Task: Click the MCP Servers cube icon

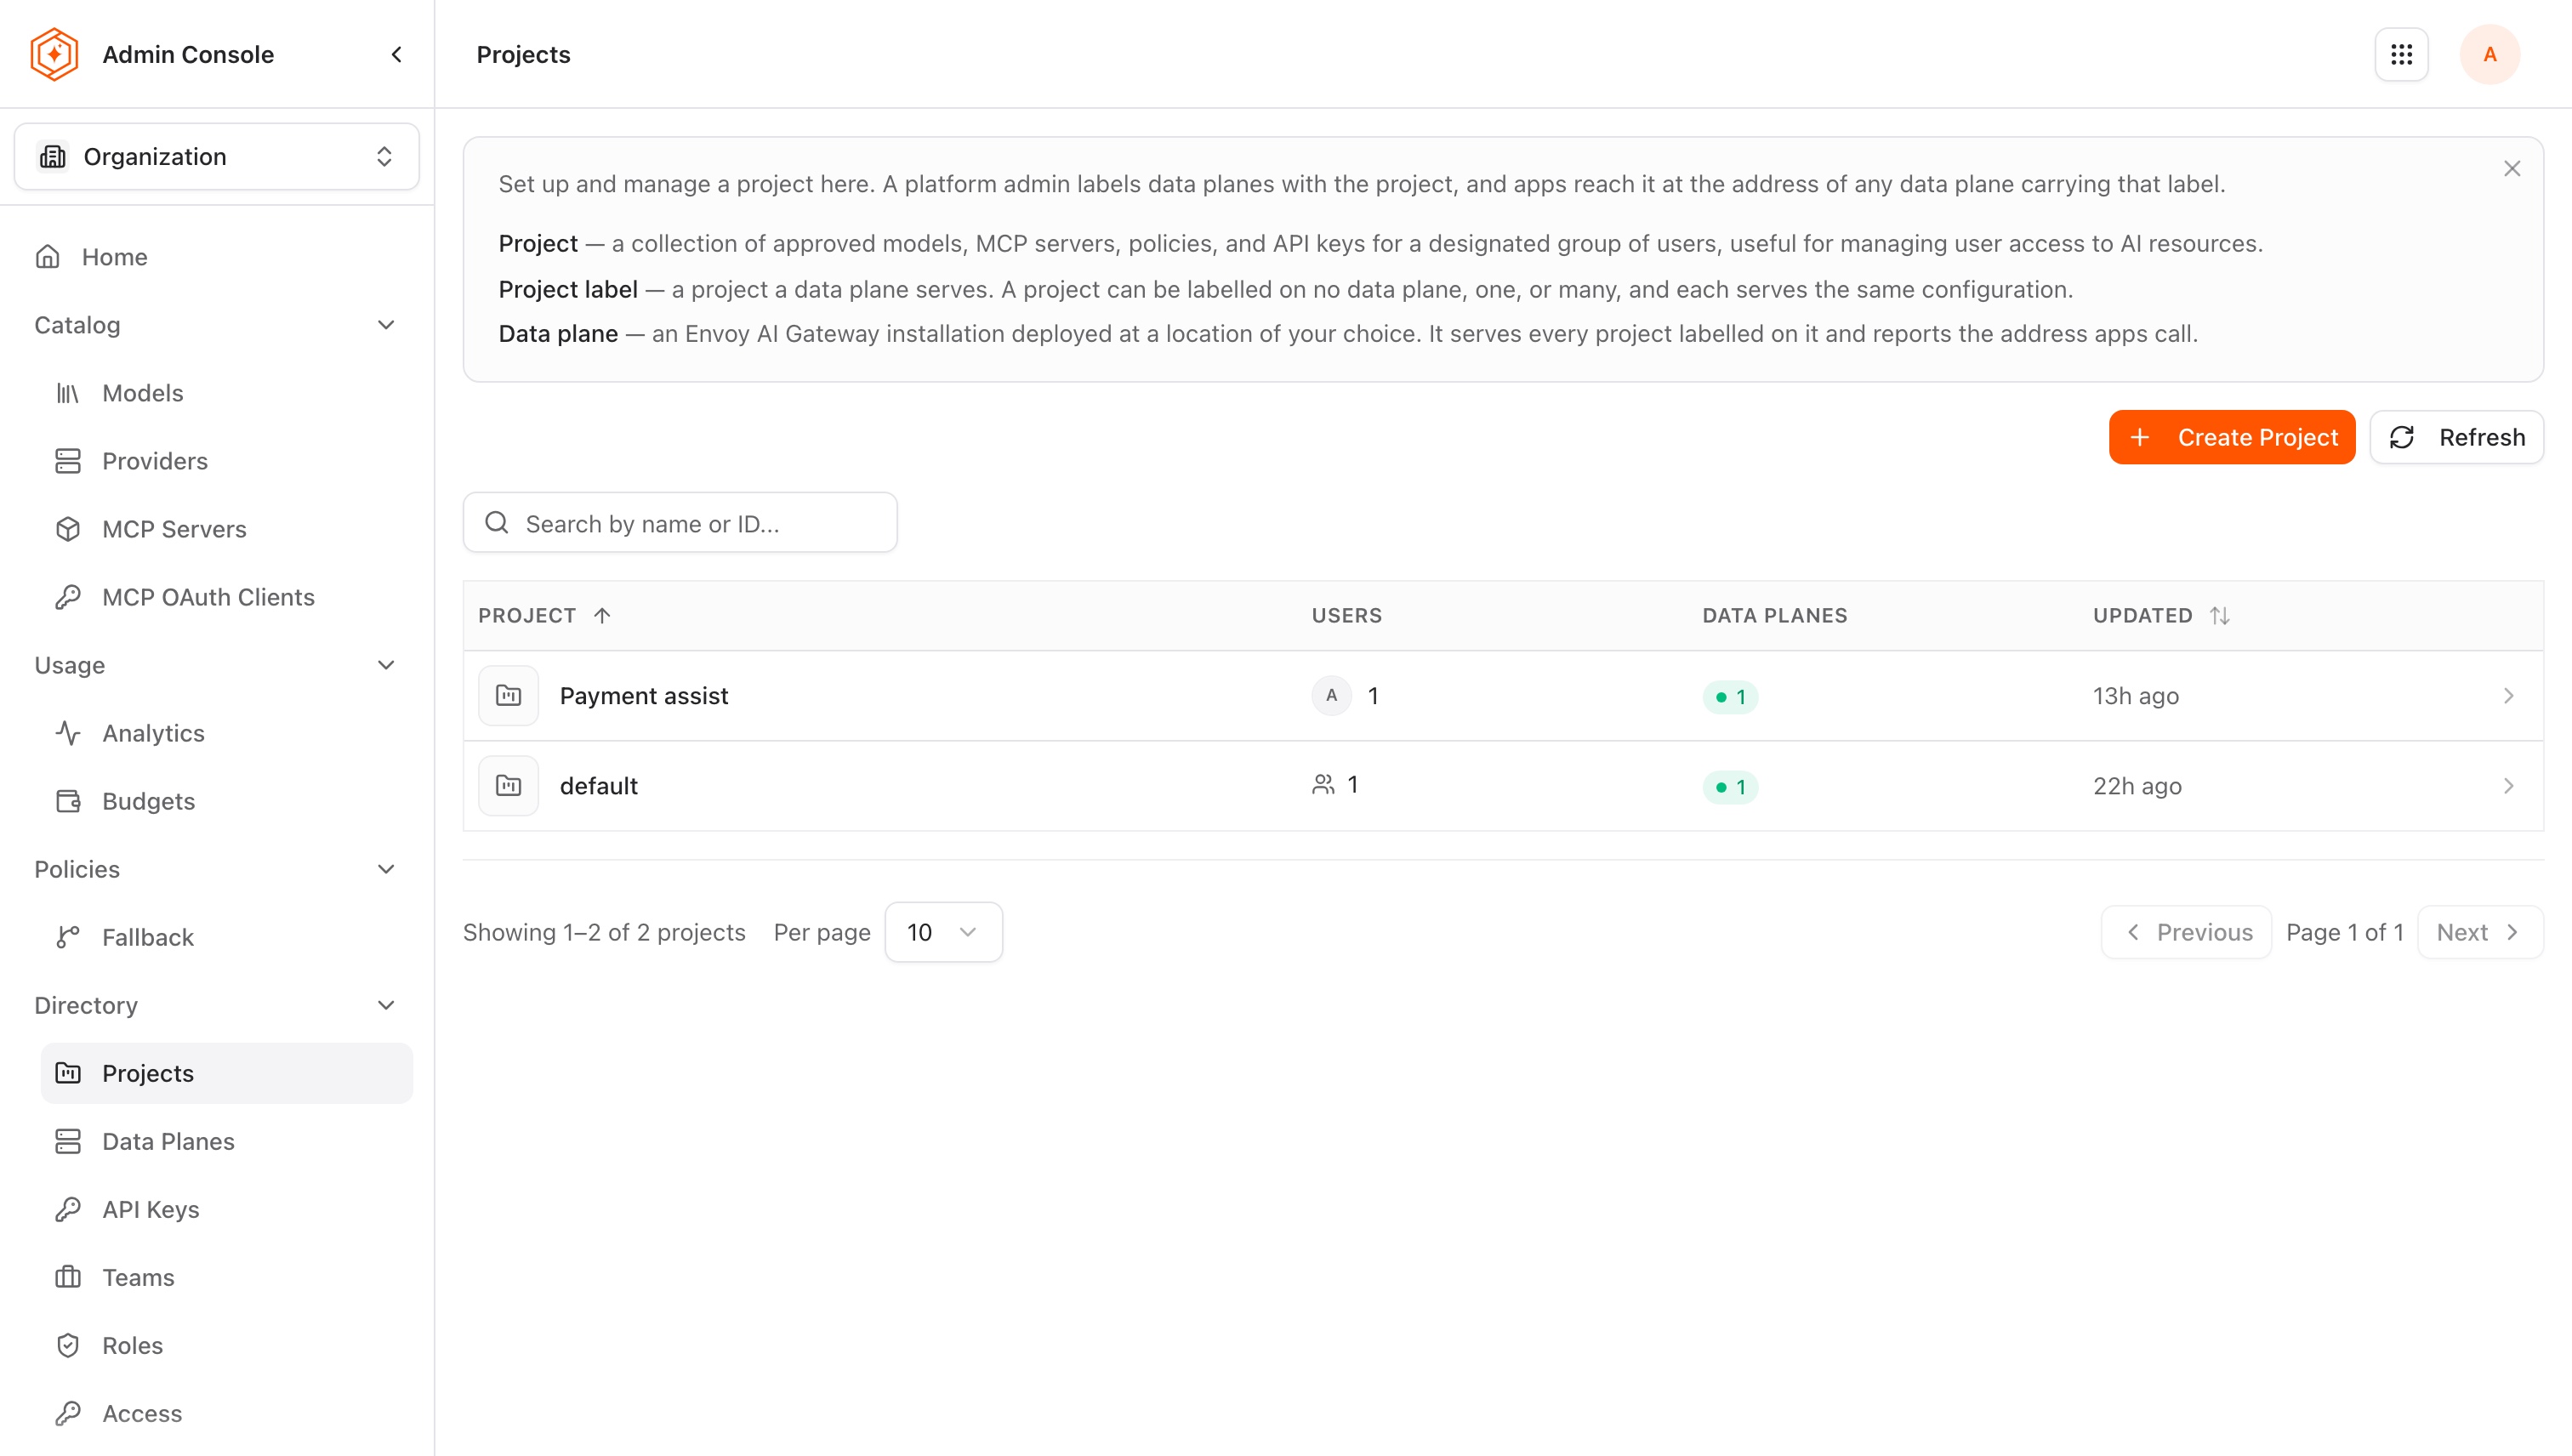Action: [x=68, y=529]
